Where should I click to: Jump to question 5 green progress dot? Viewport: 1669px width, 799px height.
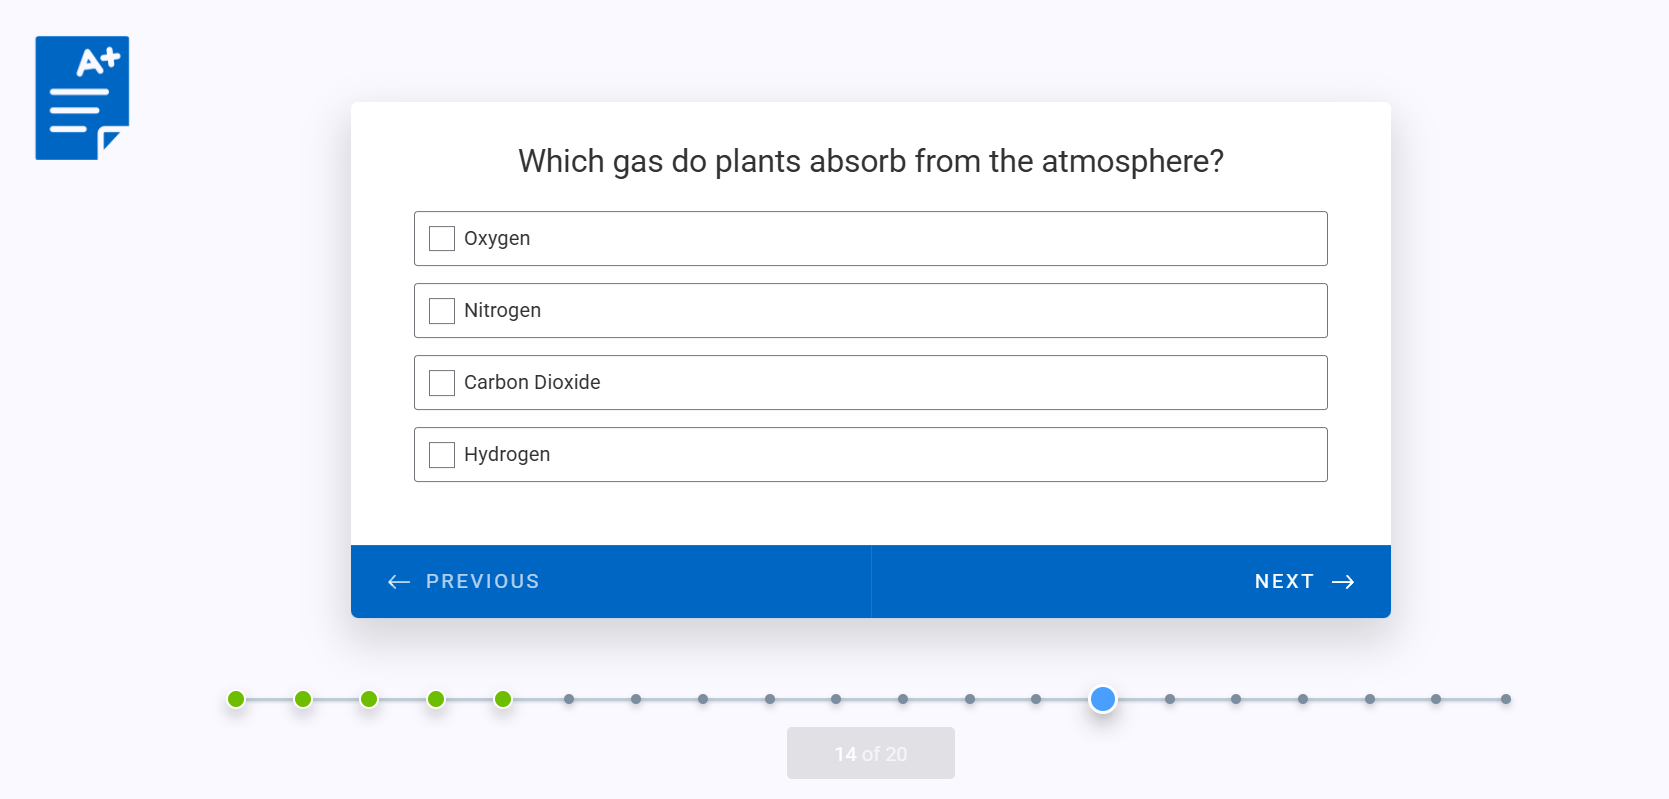point(503,699)
